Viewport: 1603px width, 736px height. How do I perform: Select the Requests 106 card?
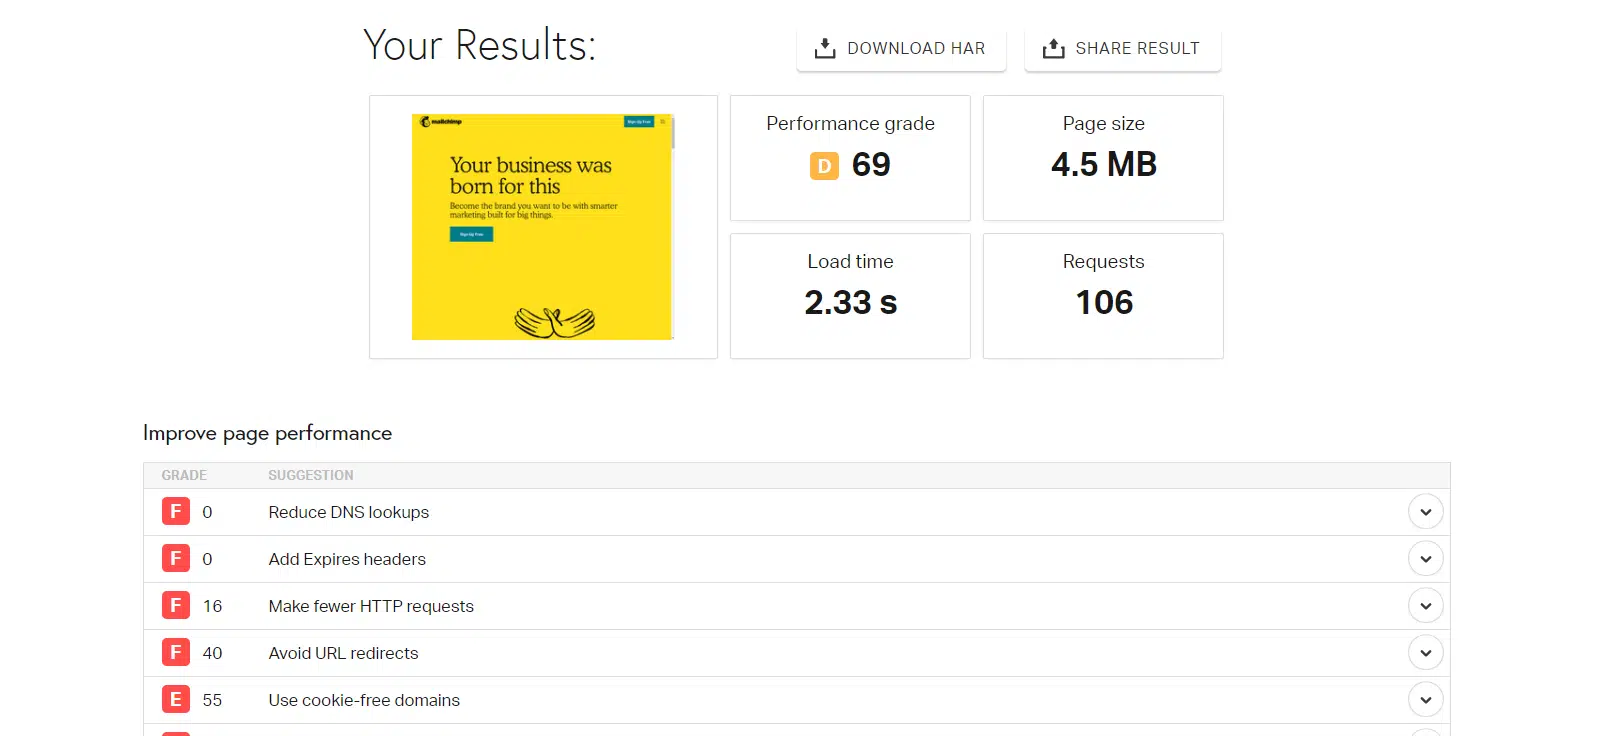tap(1103, 296)
